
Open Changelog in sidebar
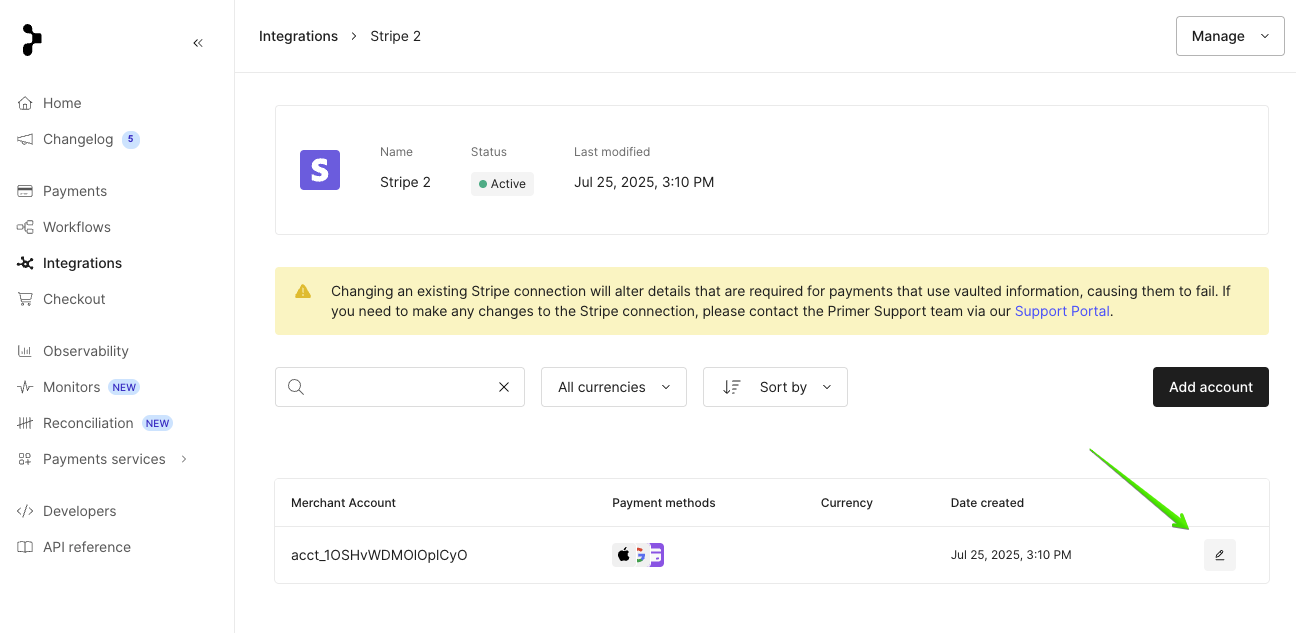pyautogui.click(x=78, y=139)
